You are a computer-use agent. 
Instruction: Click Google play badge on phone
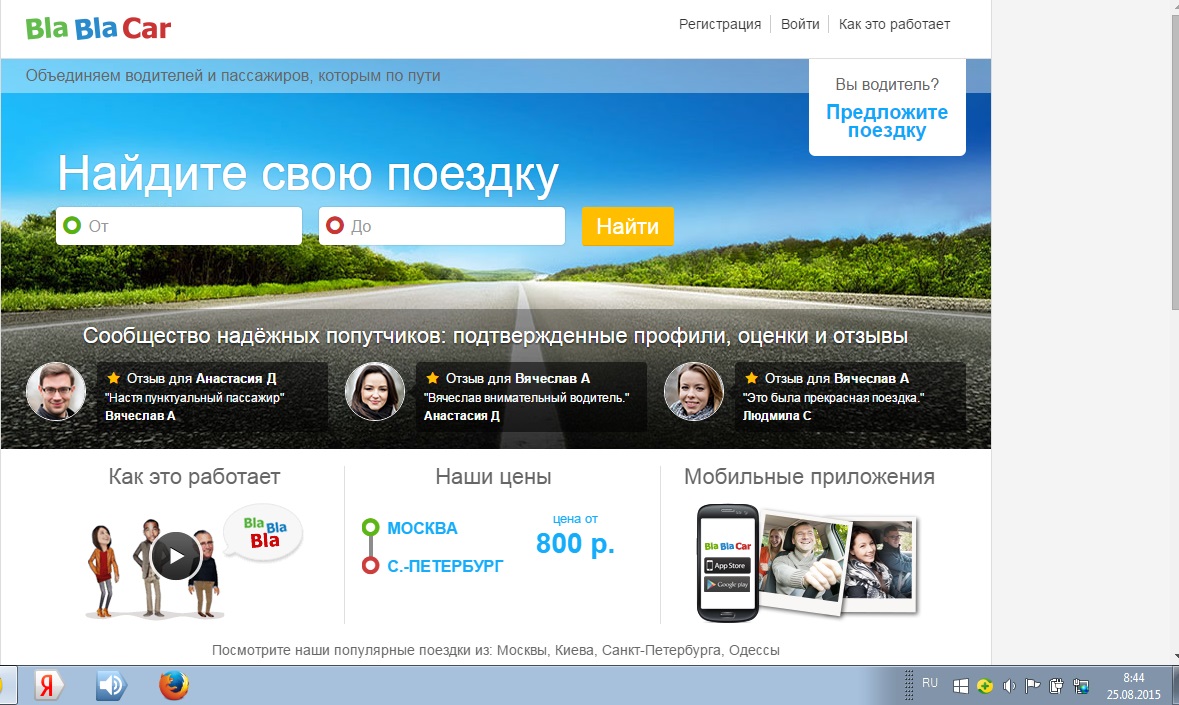pyautogui.click(x=727, y=584)
